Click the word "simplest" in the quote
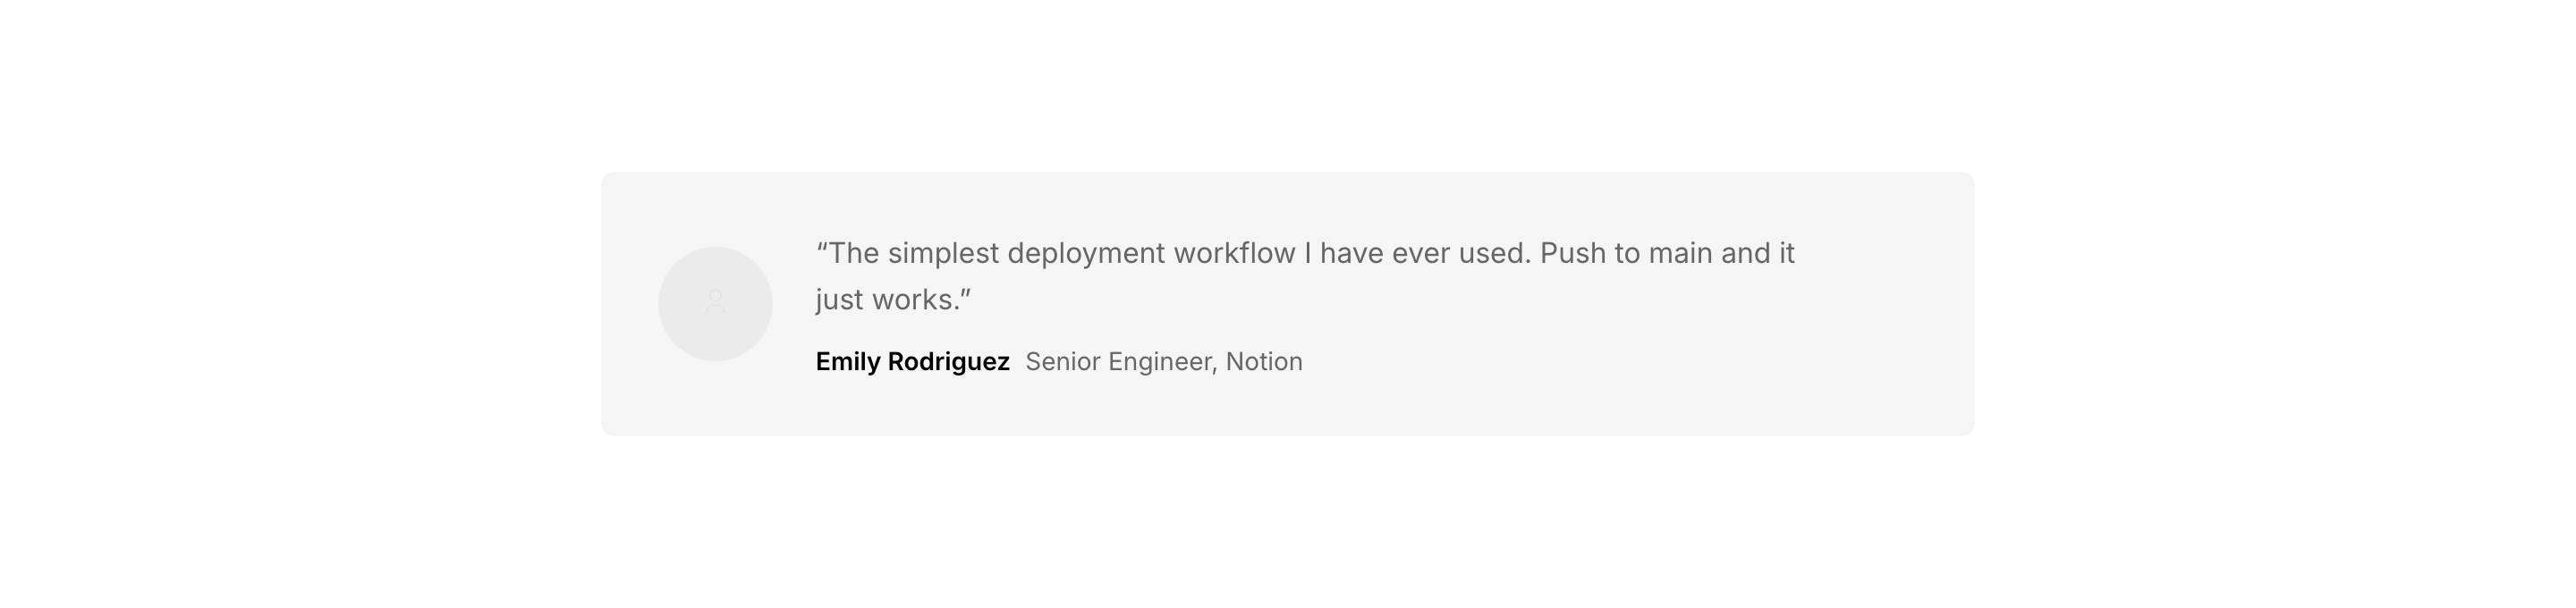The image size is (2576, 608). [943, 254]
